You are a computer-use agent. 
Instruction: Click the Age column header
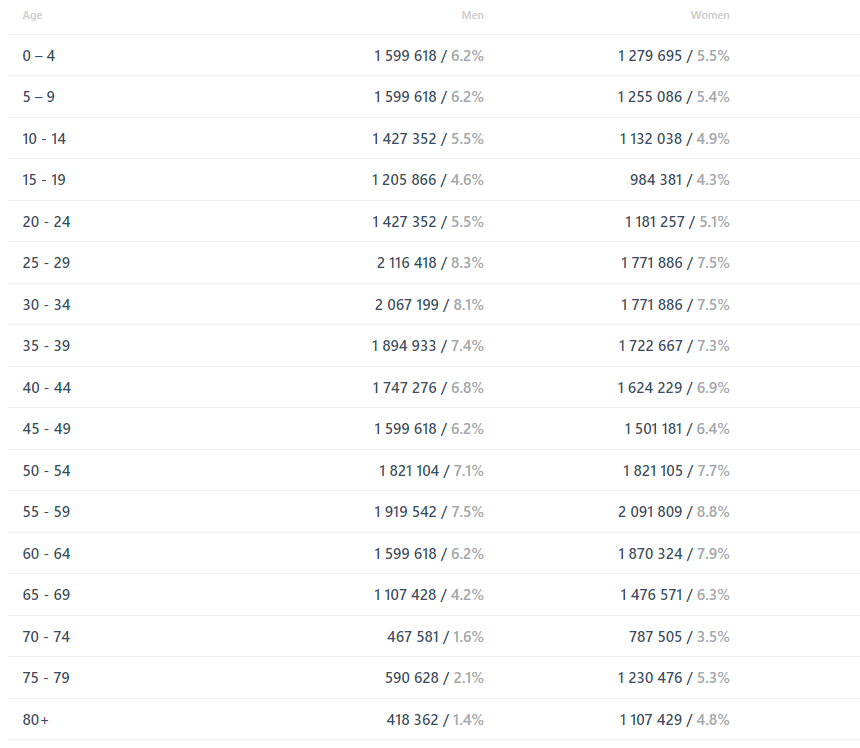click(x=32, y=15)
